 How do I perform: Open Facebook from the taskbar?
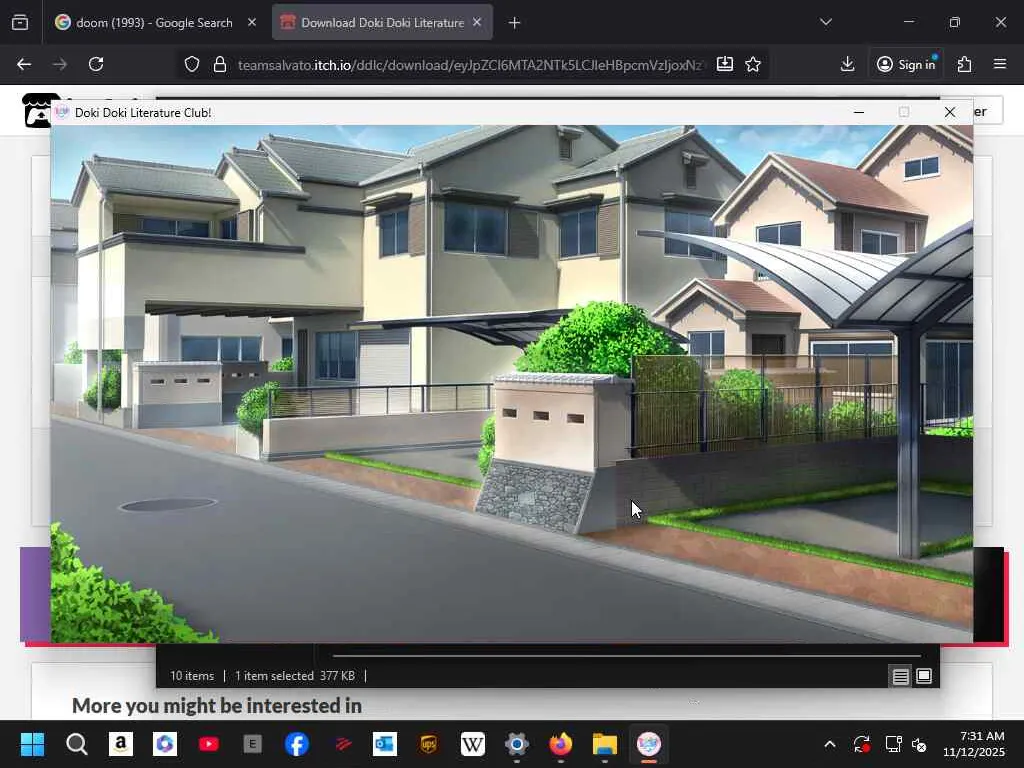click(x=296, y=744)
